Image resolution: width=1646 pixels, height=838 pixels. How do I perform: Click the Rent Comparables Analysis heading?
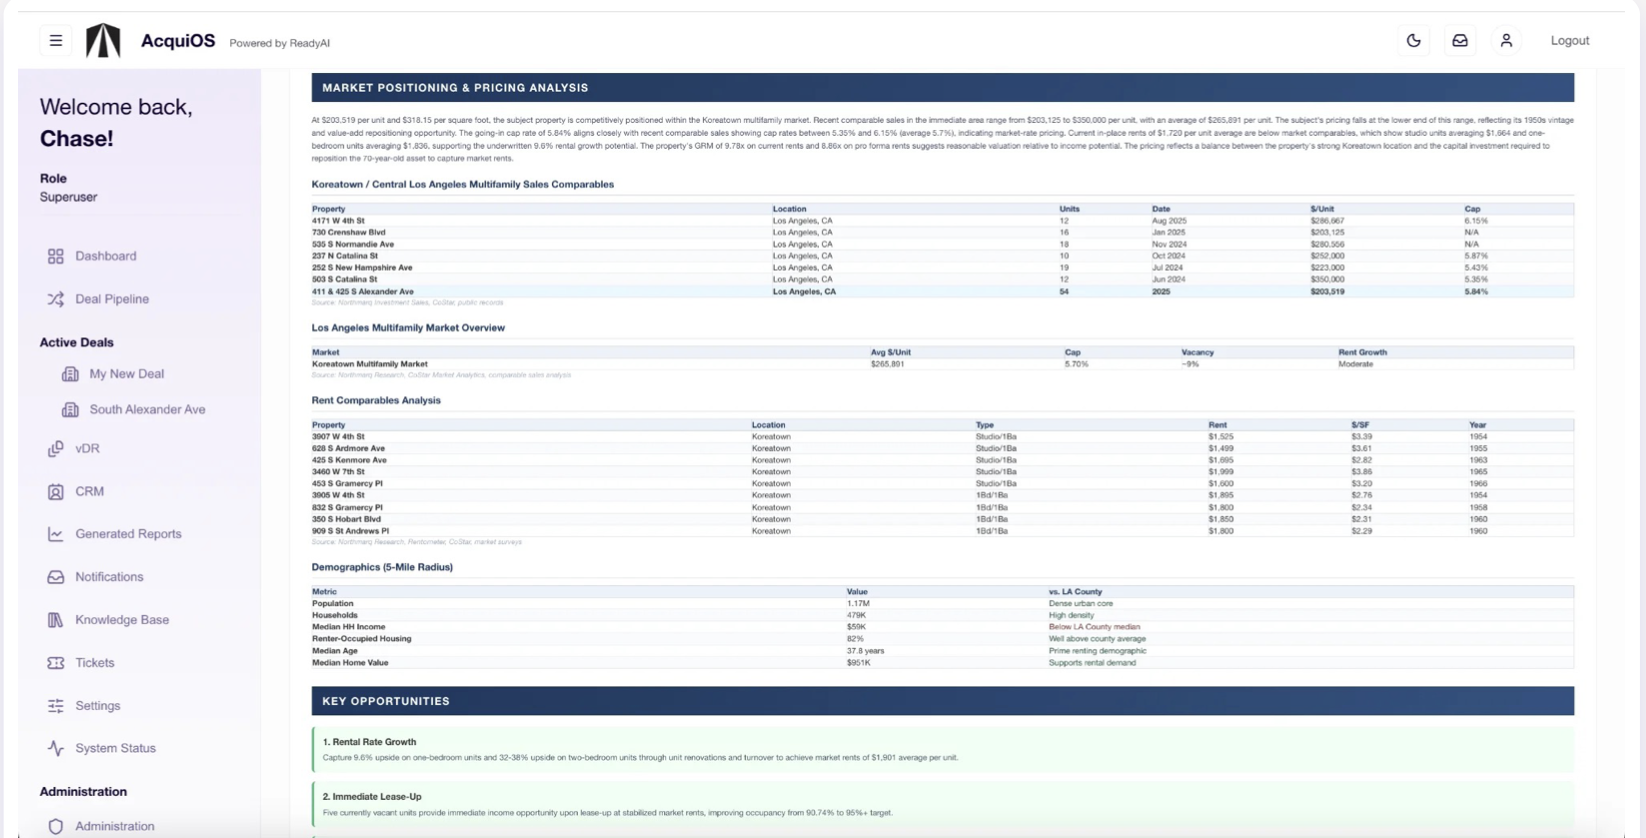pos(376,400)
